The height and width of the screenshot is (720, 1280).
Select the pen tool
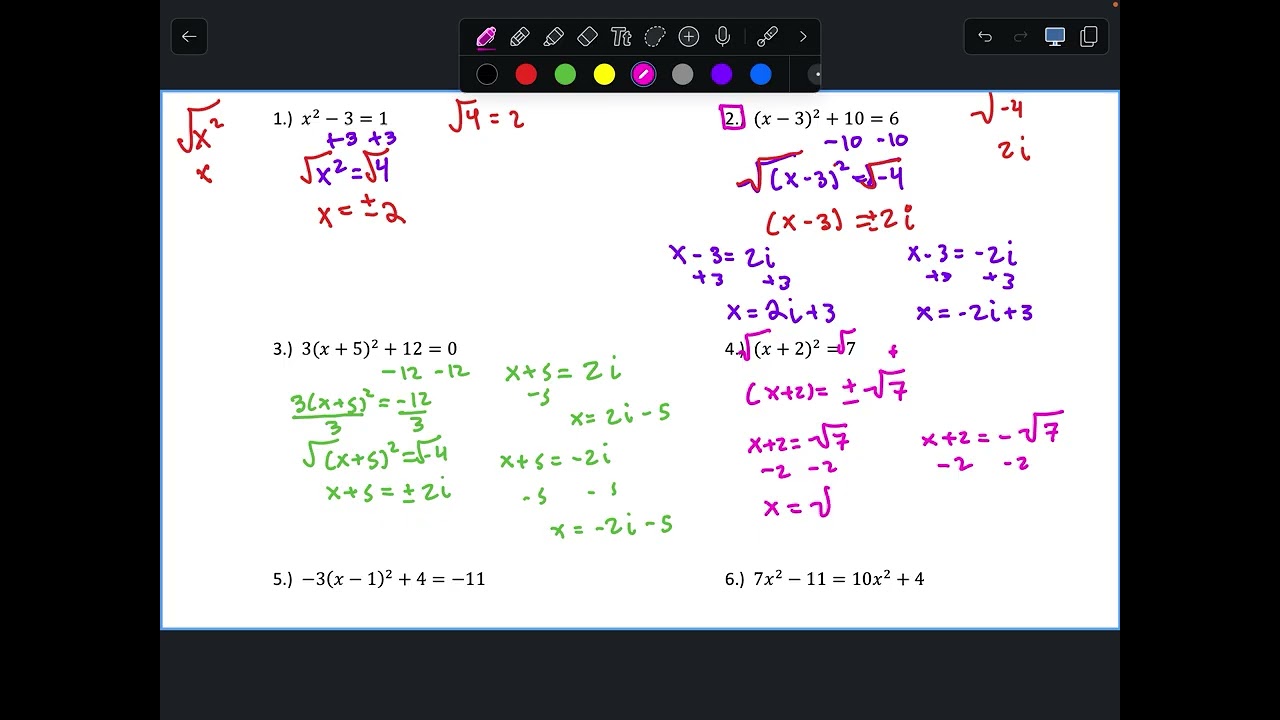click(486, 37)
